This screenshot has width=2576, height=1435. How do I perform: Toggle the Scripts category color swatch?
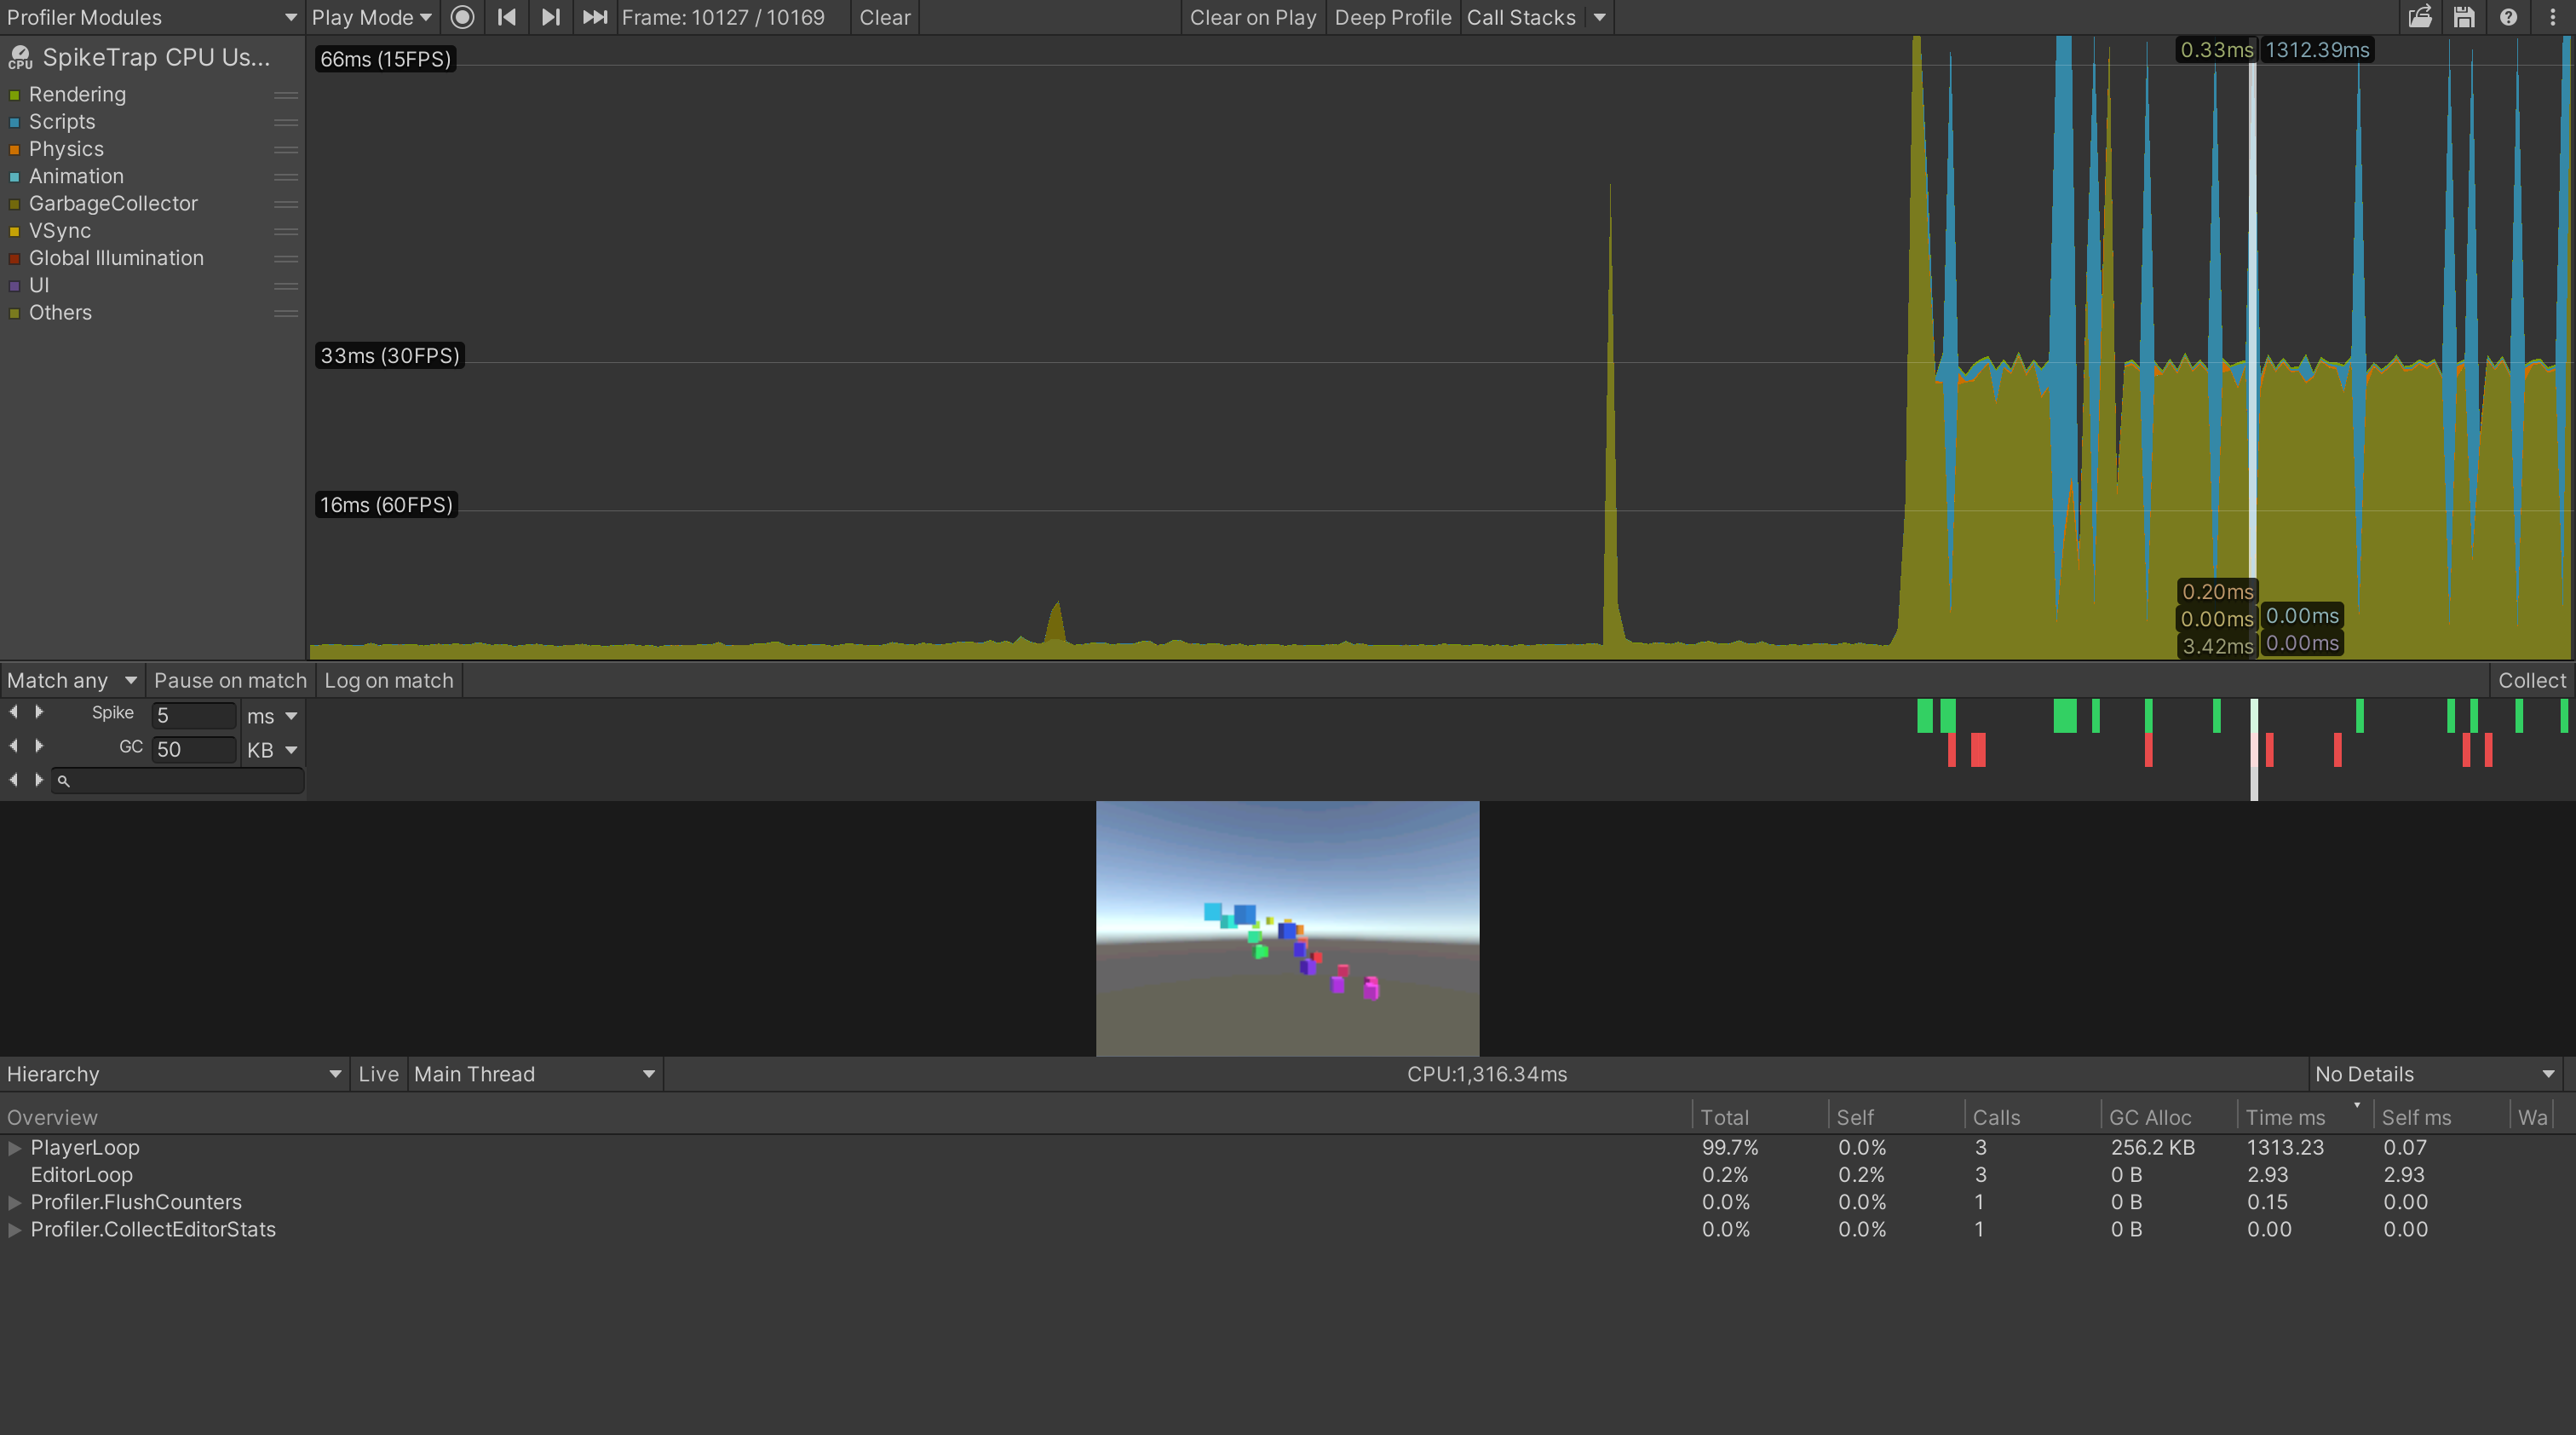tap(15, 122)
